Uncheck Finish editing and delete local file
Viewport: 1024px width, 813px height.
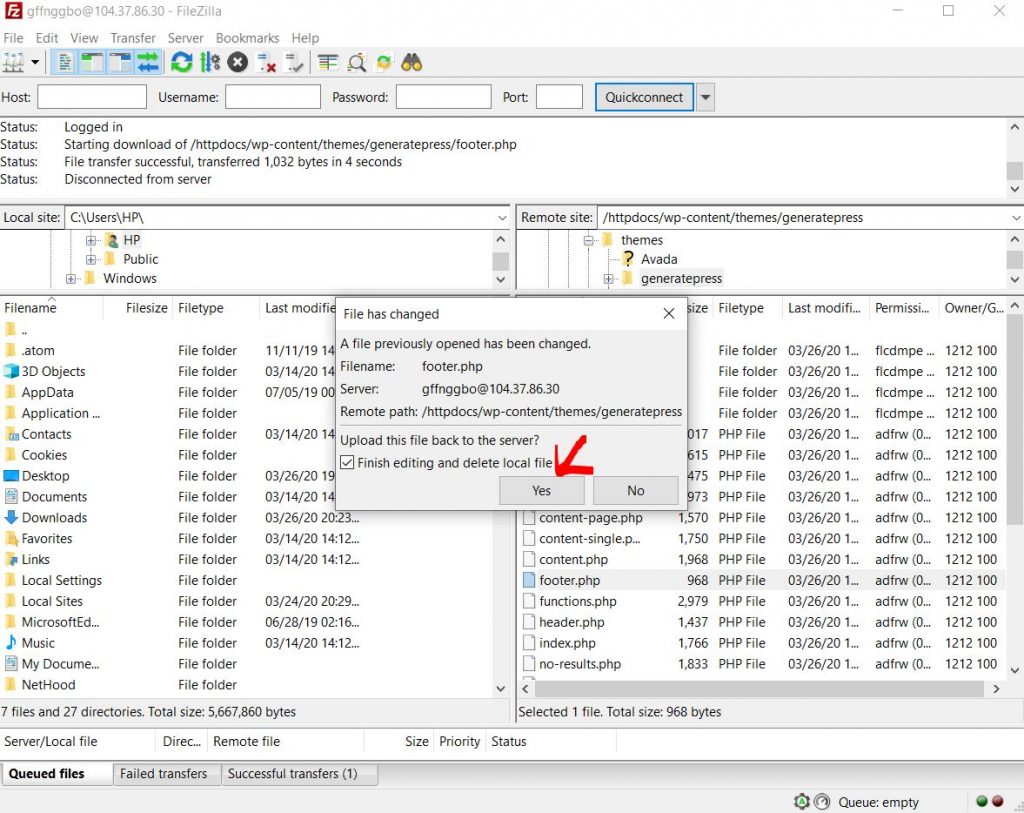click(347, 463)
